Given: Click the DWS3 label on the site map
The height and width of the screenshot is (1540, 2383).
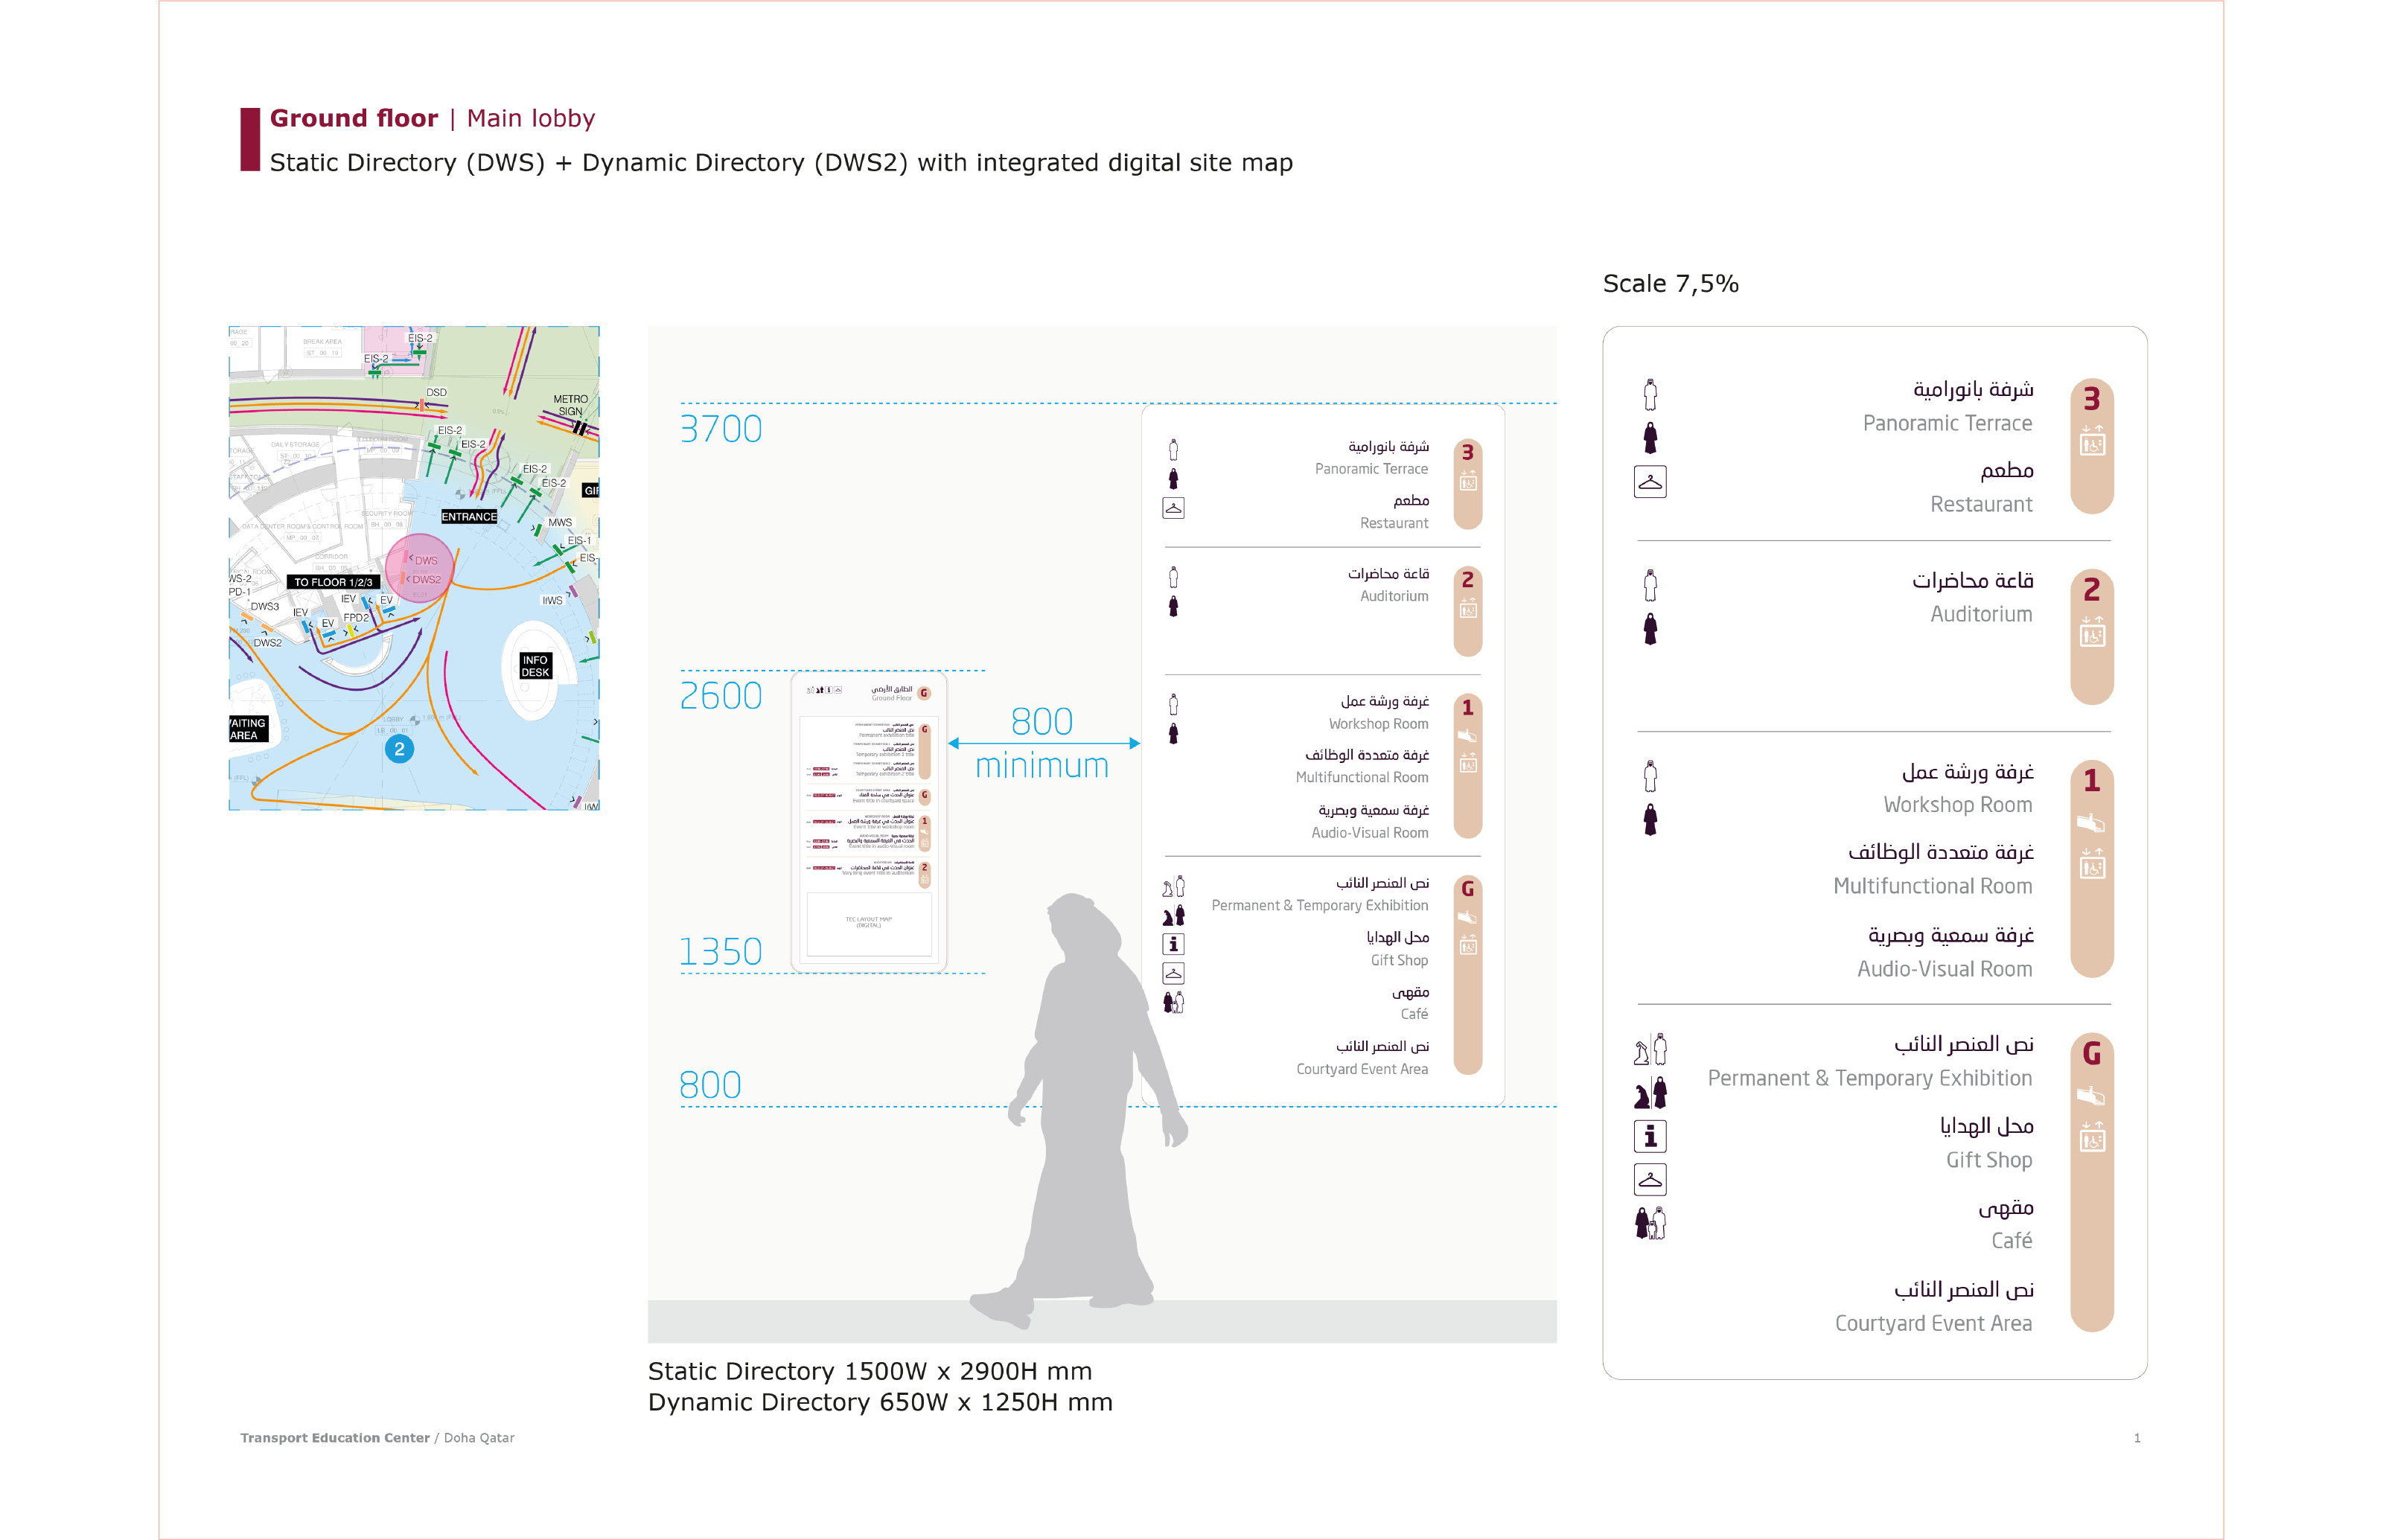Looking at the screenshot, I should coord(265,606).
